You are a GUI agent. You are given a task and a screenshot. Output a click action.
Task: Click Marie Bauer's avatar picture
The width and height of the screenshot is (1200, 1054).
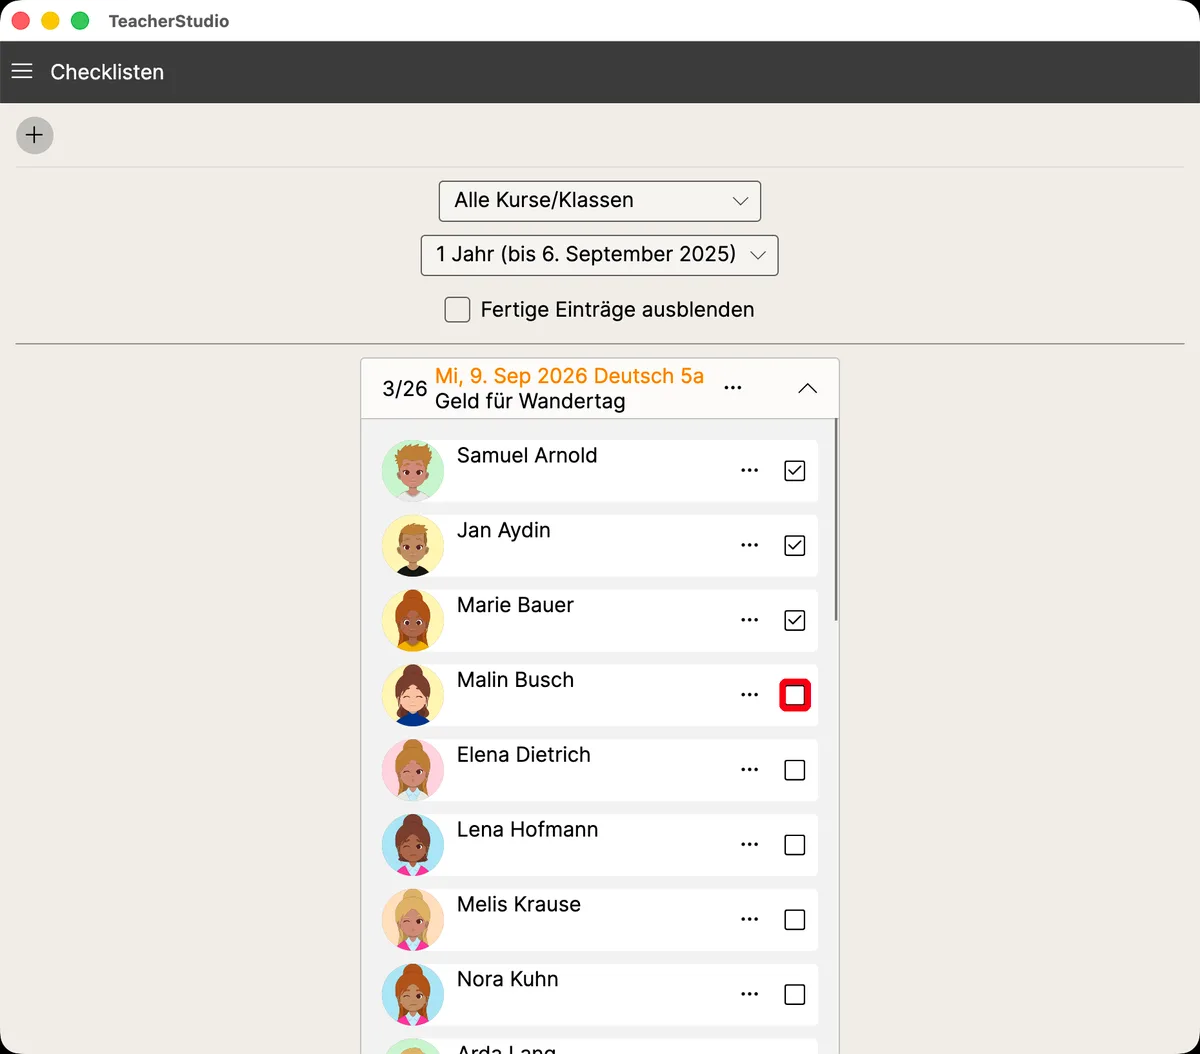413,621
